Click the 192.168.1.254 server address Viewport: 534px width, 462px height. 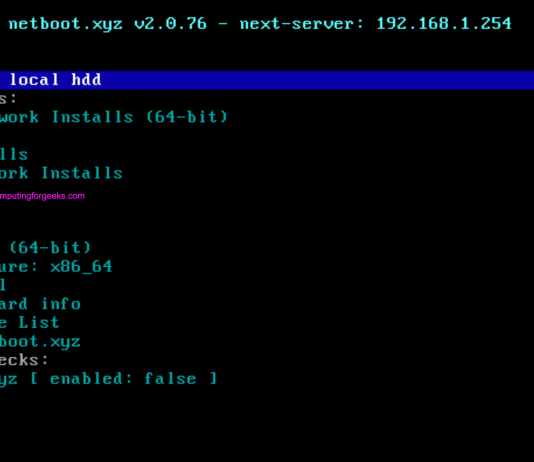pyautogui.click(x=444, y=24)
